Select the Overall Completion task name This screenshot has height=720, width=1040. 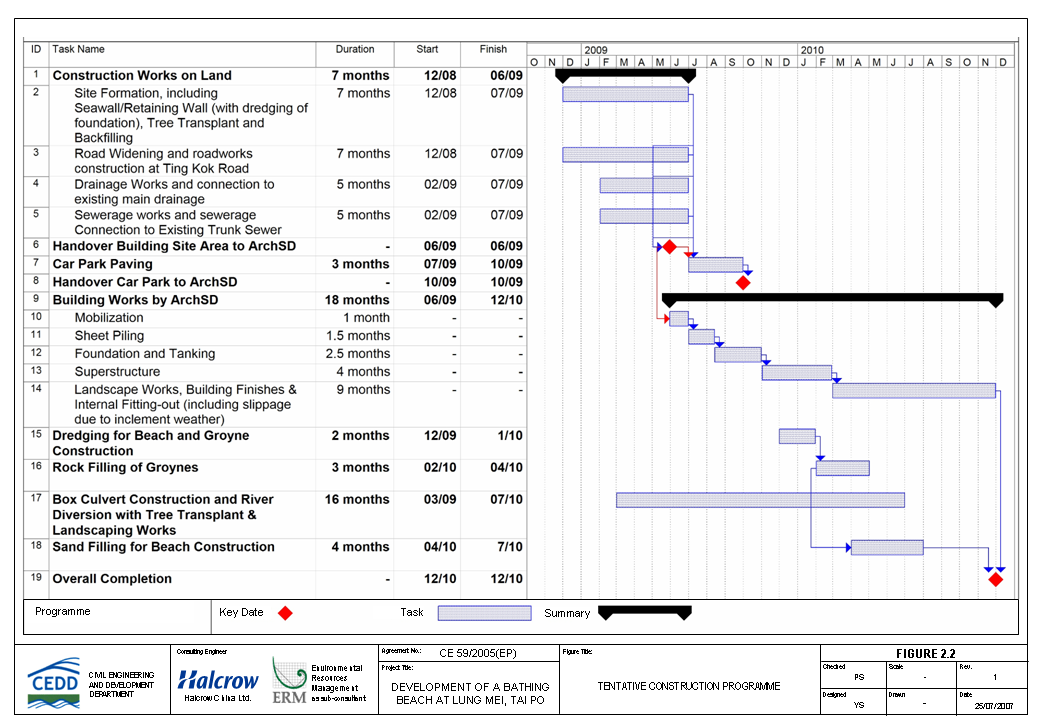(112, 579)
